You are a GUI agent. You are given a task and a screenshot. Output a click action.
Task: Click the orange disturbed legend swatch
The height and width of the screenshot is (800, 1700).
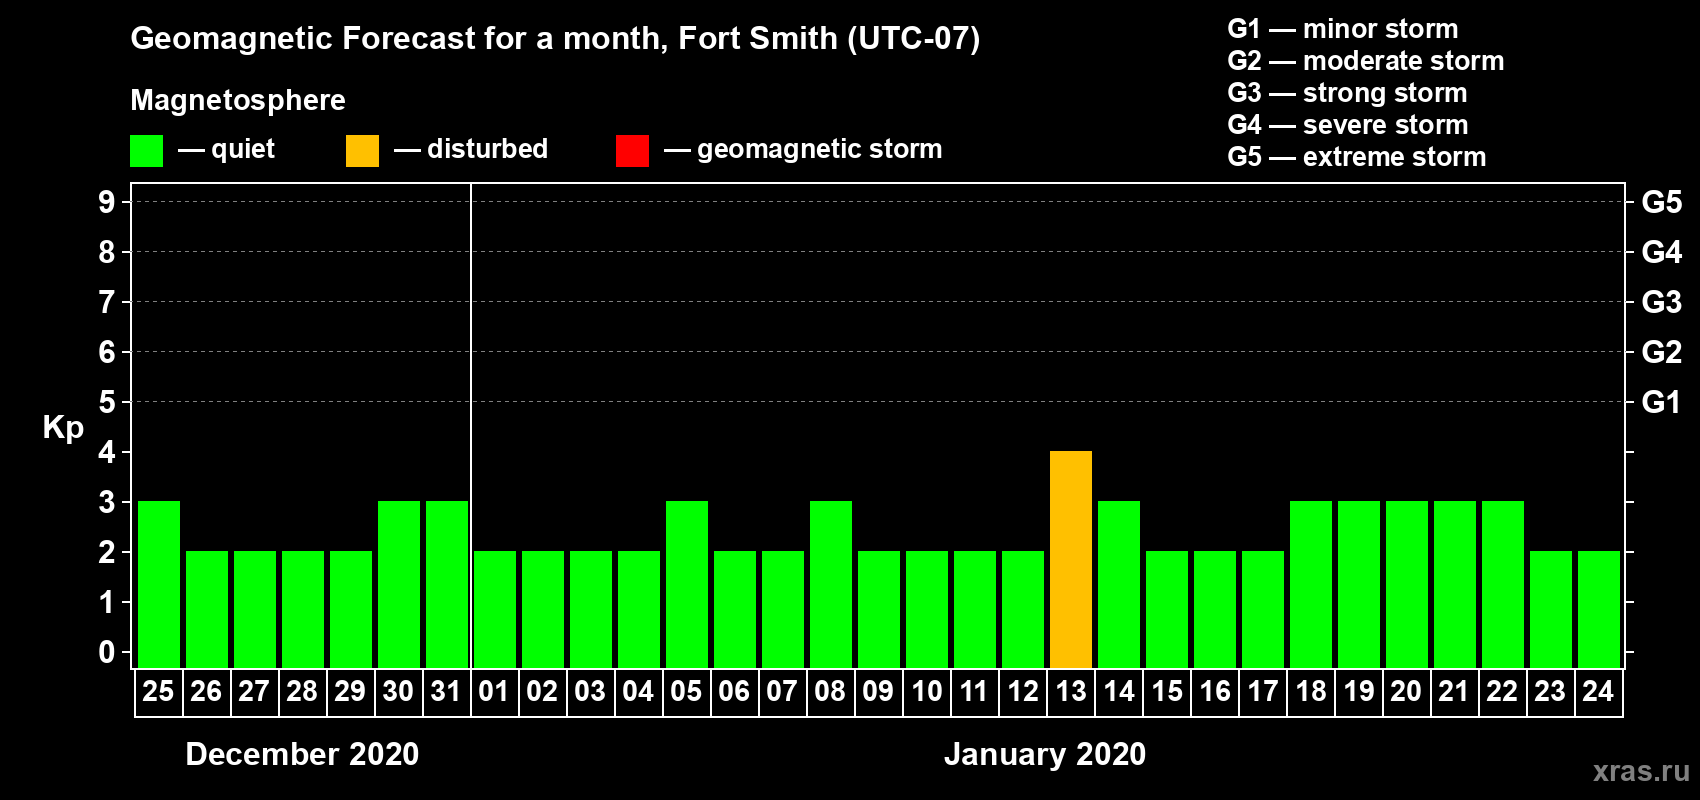pyautogui.click(x=362, y=151)
